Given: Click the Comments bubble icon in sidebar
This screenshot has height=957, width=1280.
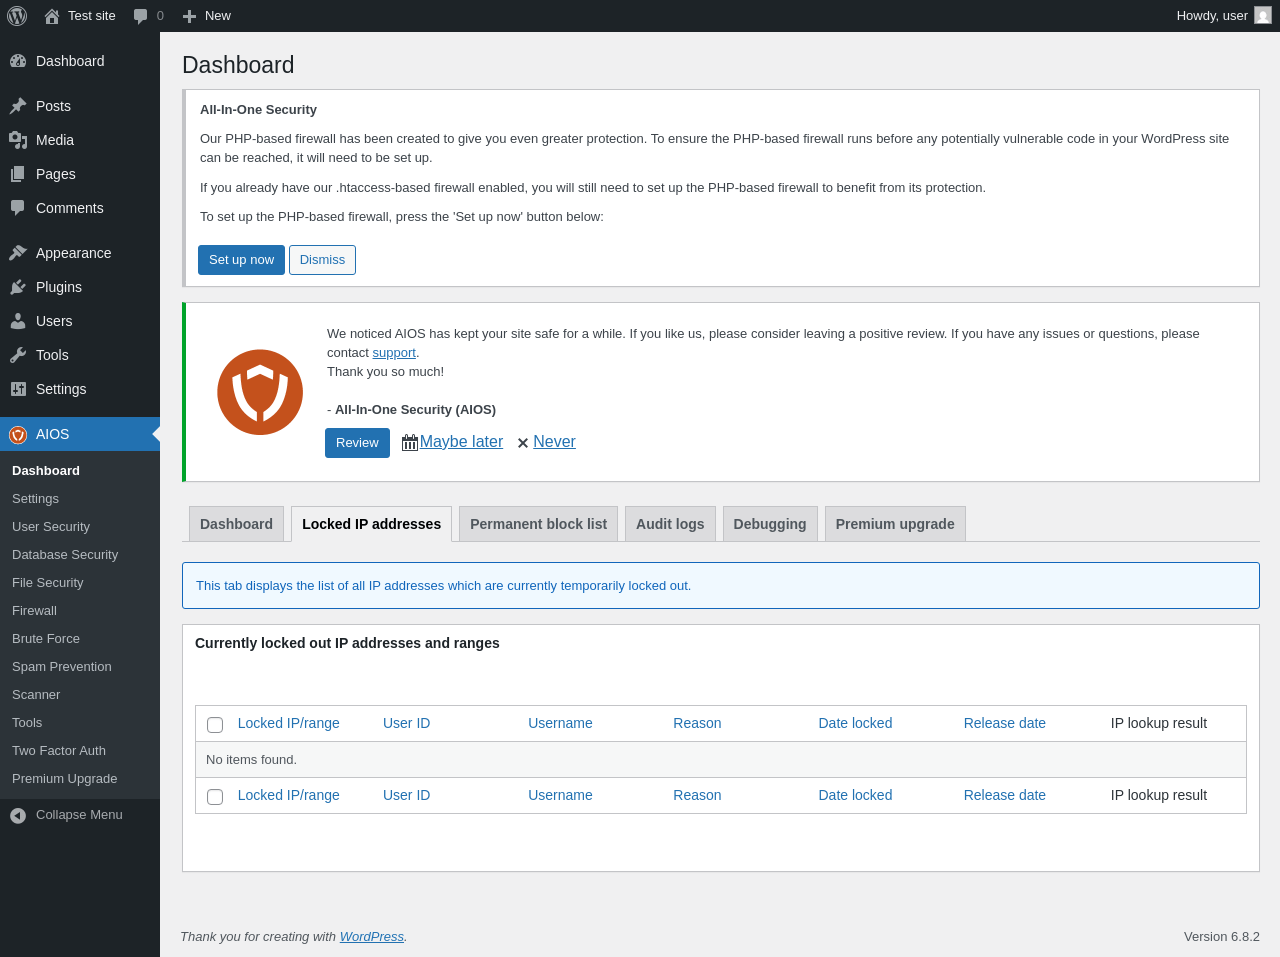Looking at the screenshot, I should pyautogui.click(x=18, y=208).
